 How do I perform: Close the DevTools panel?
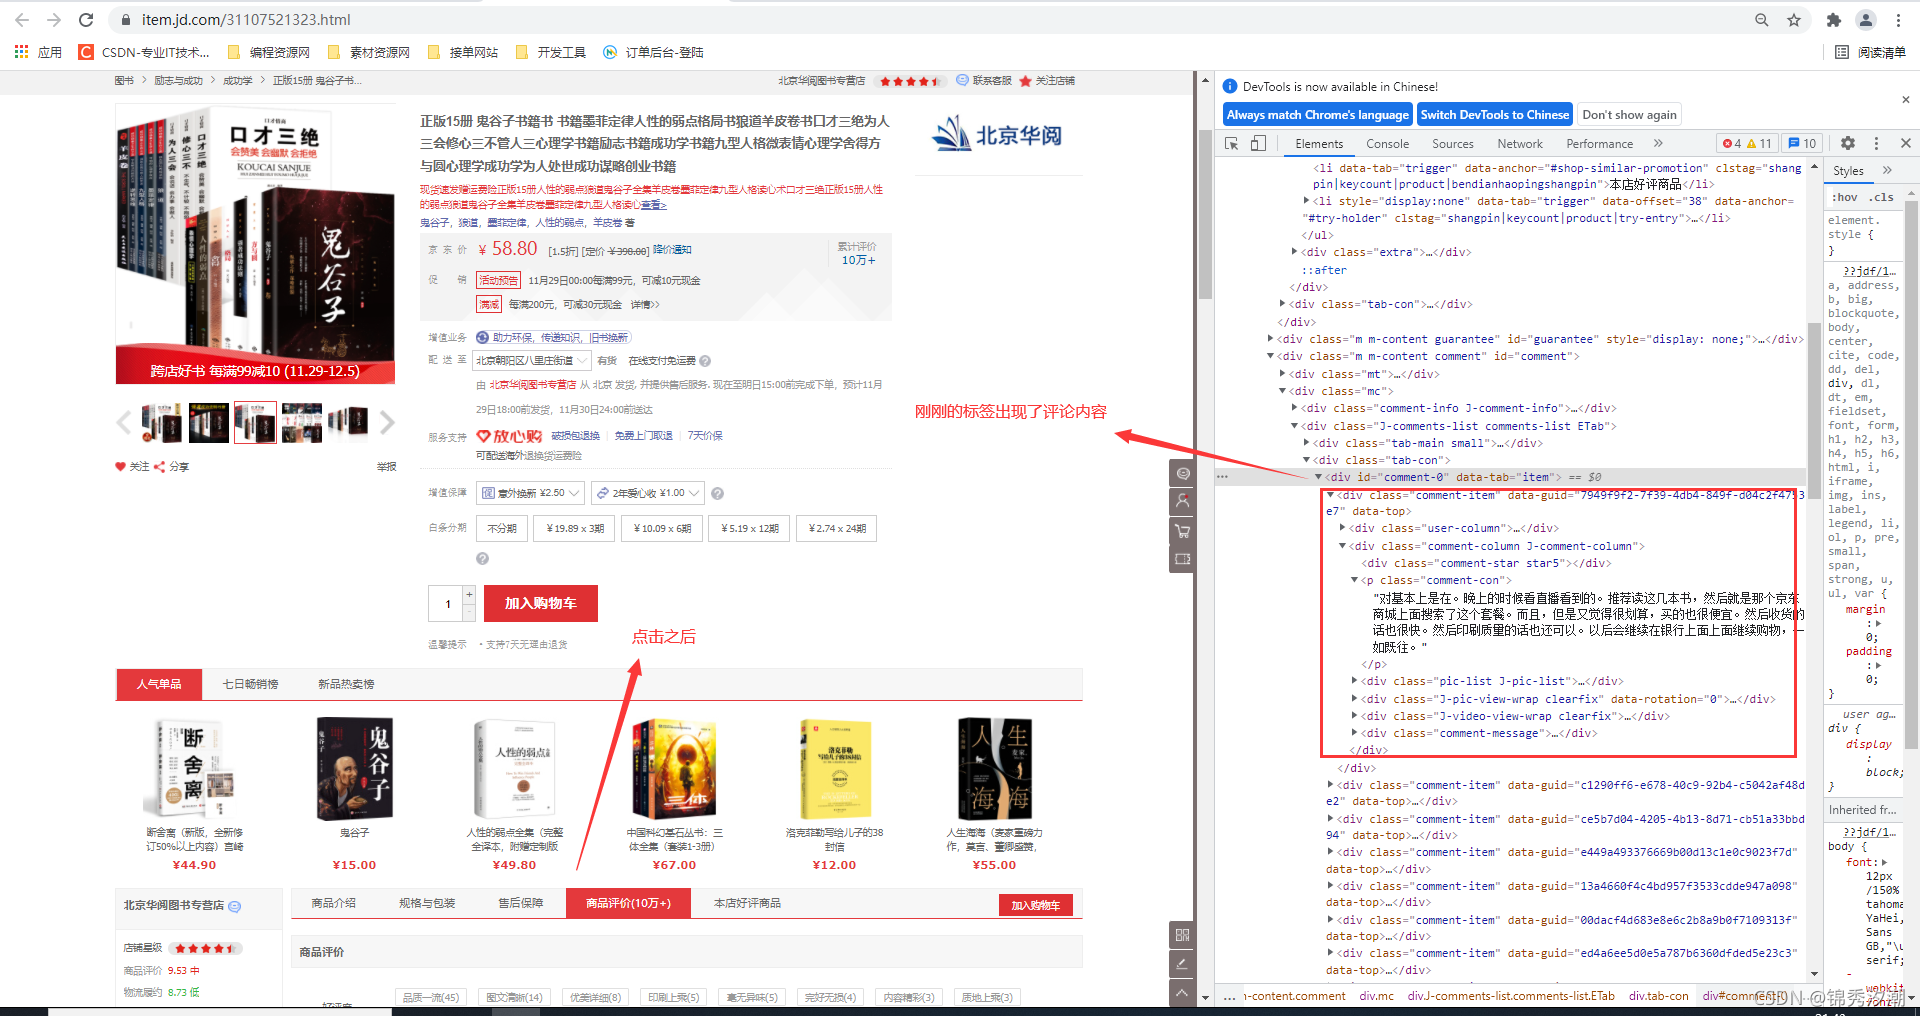coord(1906,143)
